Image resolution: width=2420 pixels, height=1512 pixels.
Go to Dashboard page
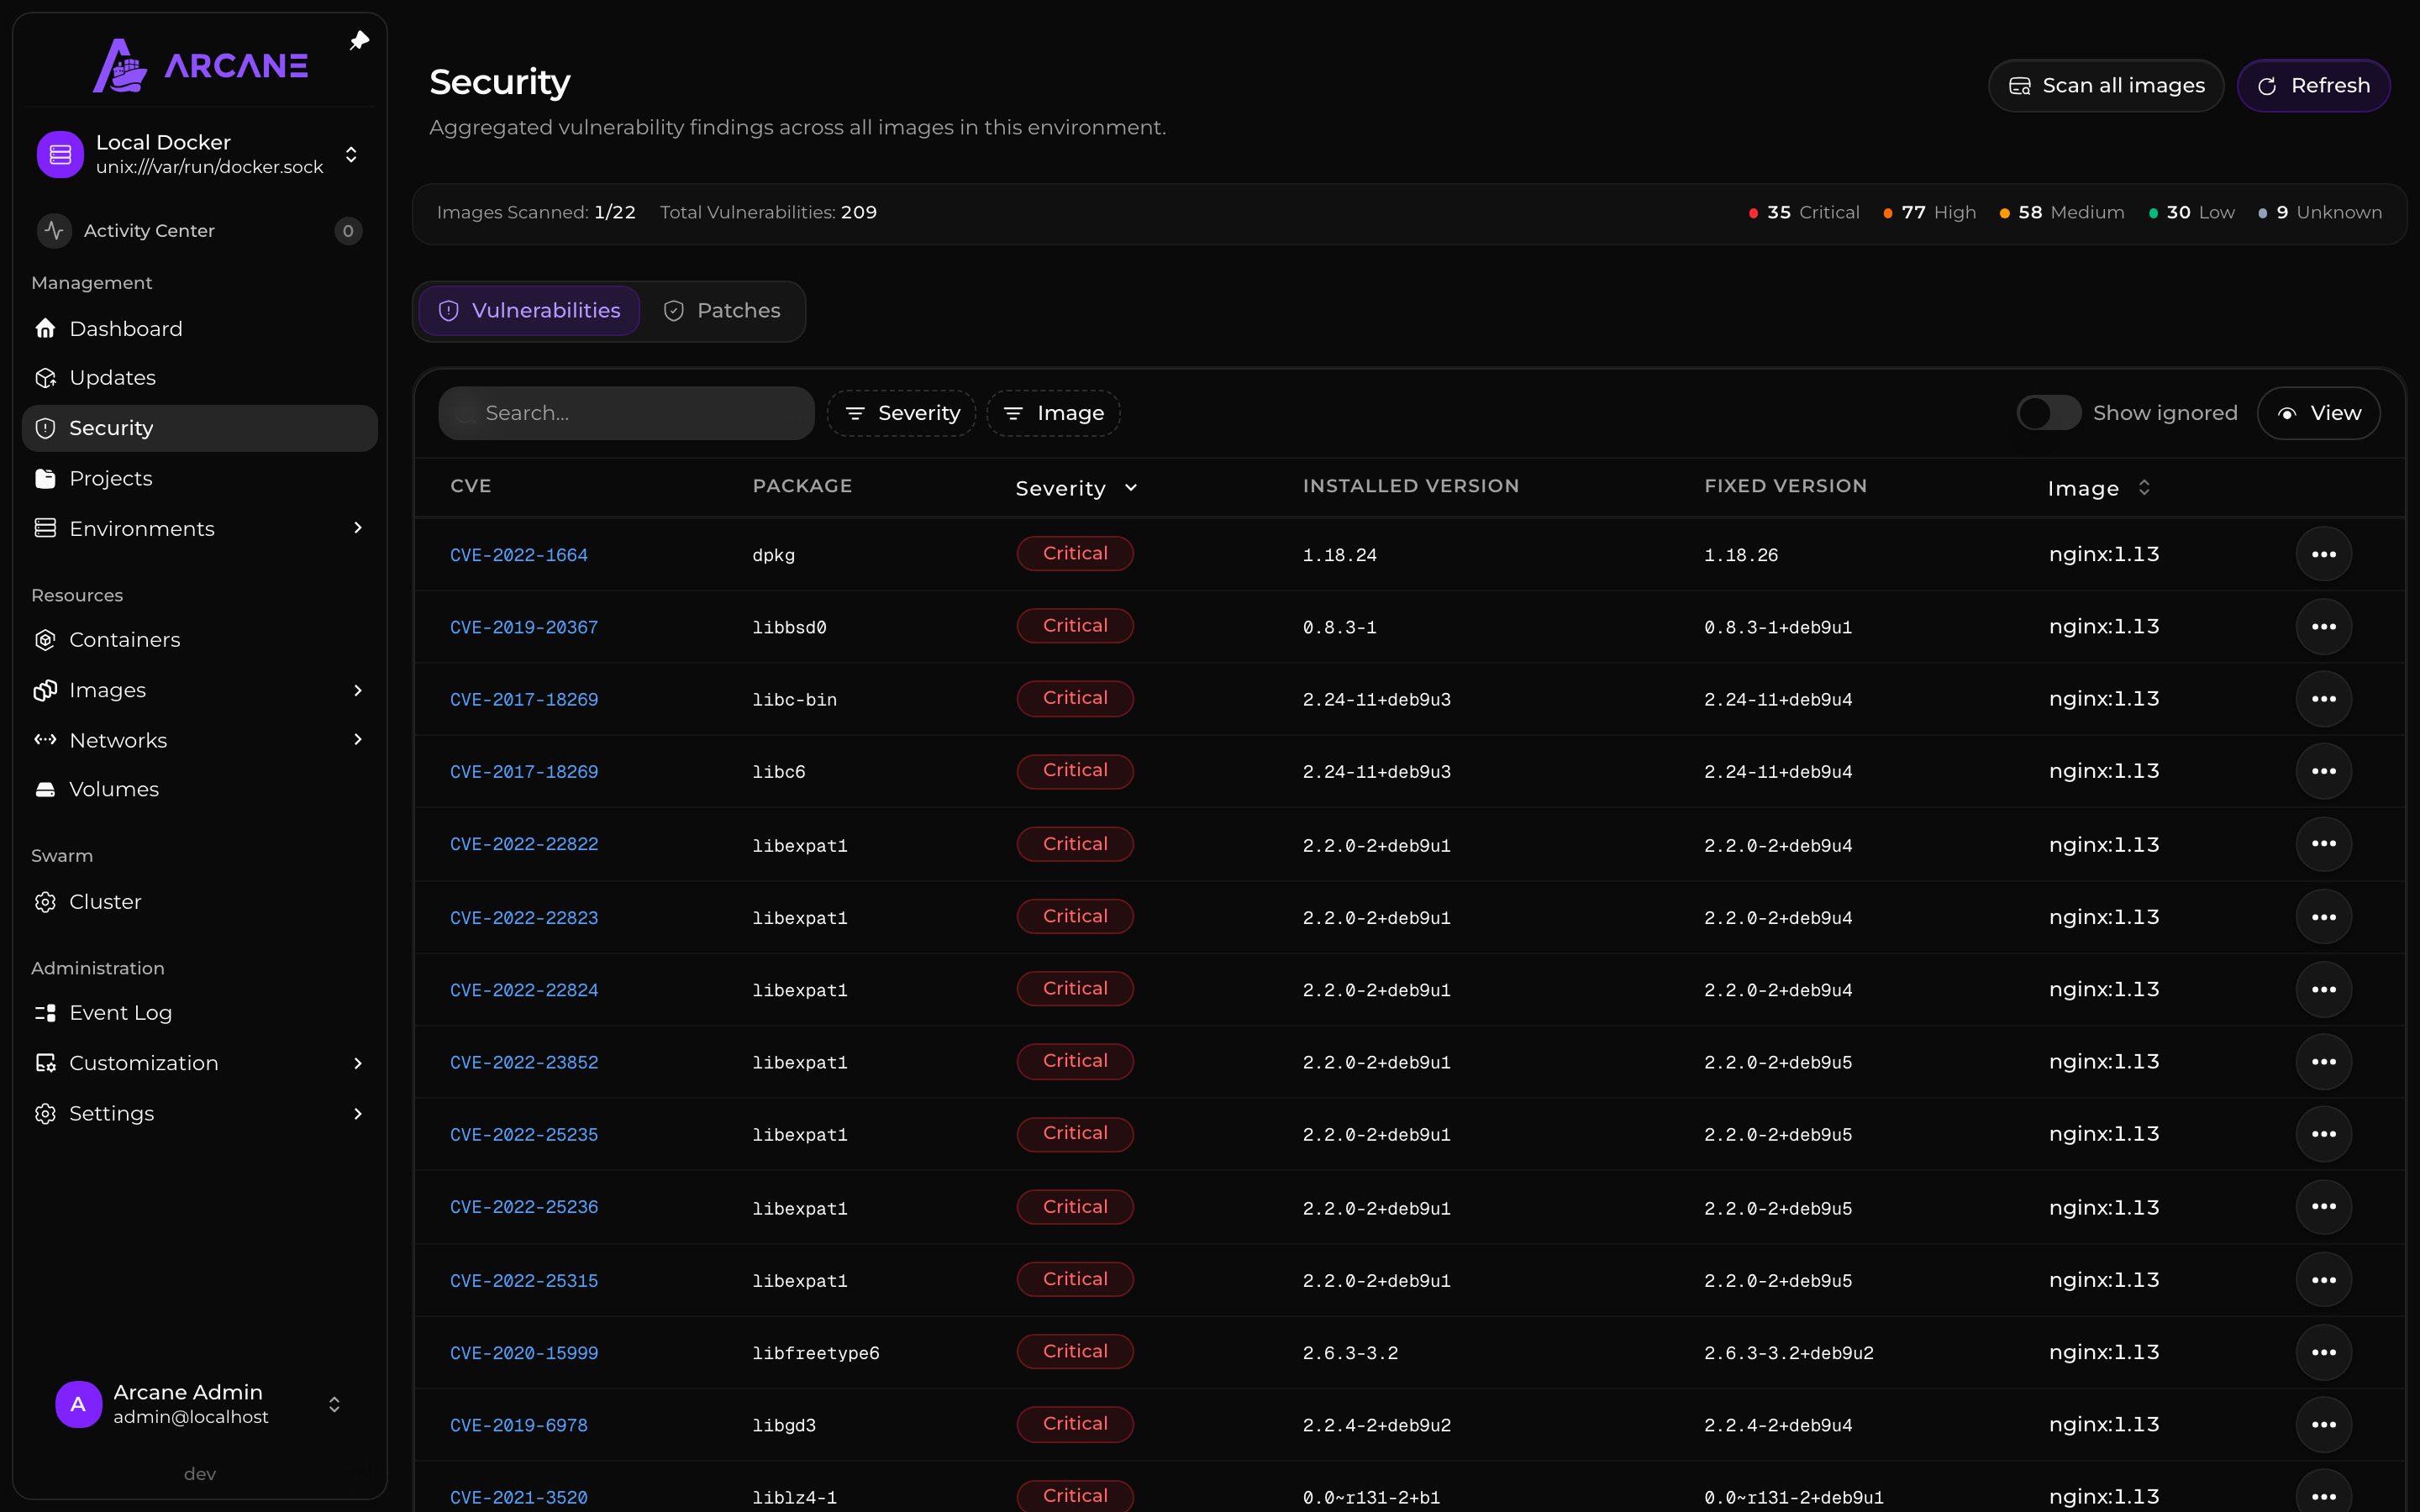click(x=200, y=329)
